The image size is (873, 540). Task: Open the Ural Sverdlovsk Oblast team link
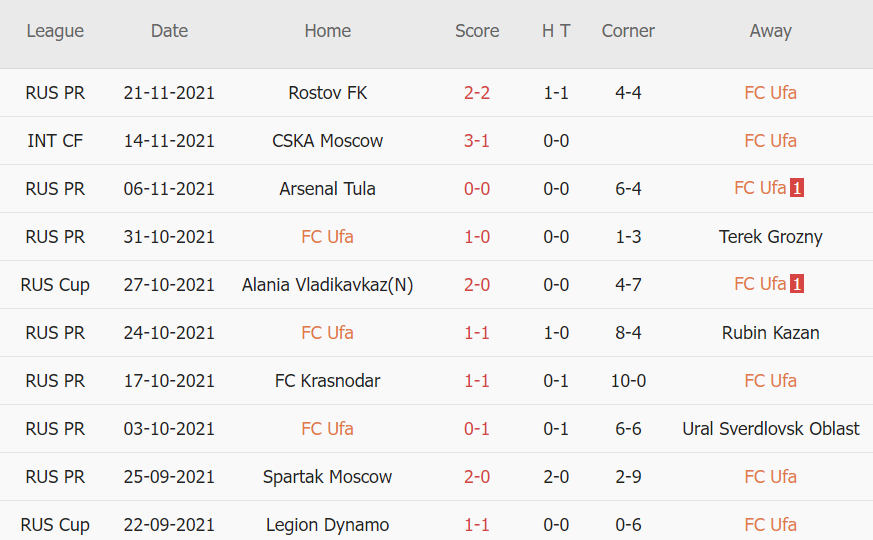pos(770,429)
